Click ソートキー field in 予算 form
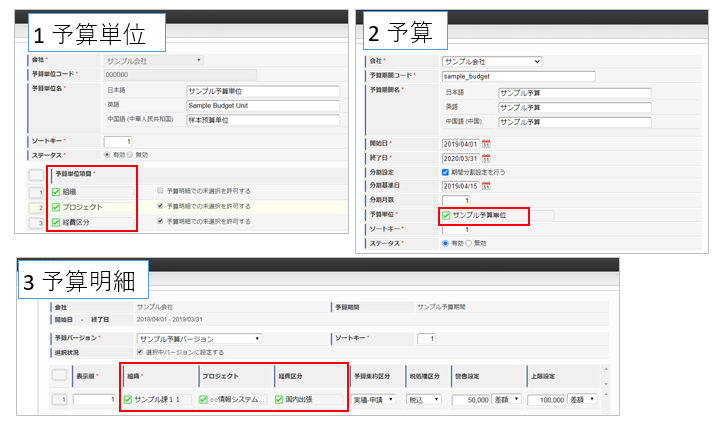The width and height of the screenshot is (718, 427). 456,229
